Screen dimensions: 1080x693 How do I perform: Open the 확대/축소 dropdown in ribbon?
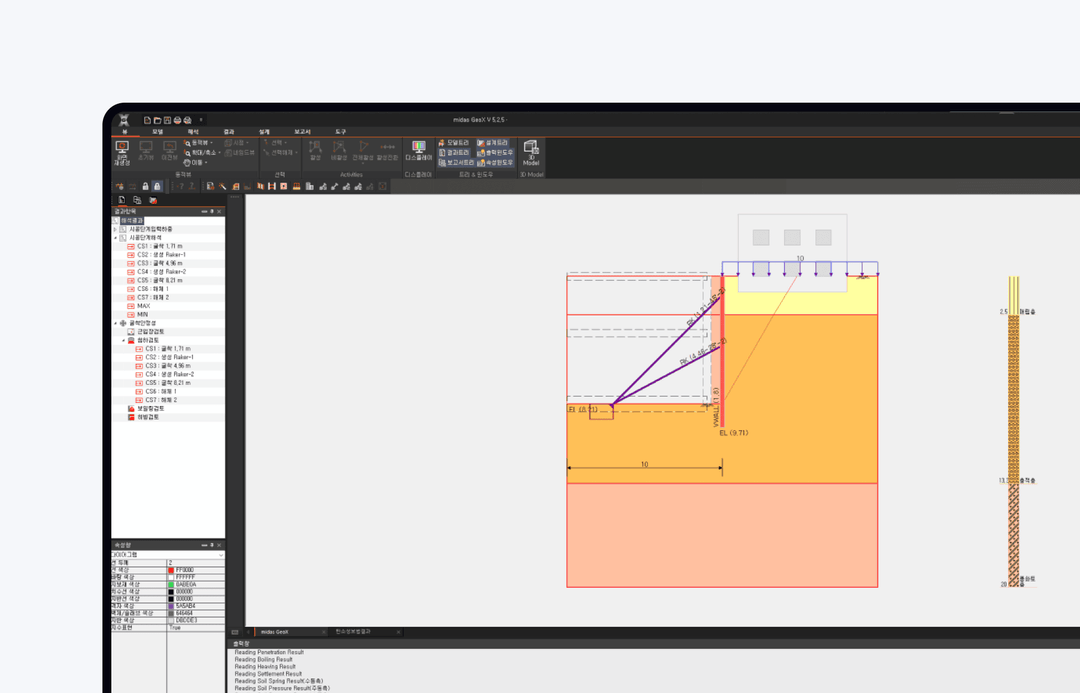[202, 152]
